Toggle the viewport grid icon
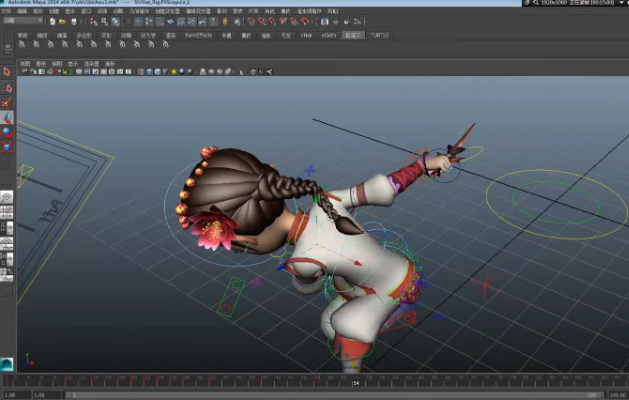The image size is (629, 400). 79,72
